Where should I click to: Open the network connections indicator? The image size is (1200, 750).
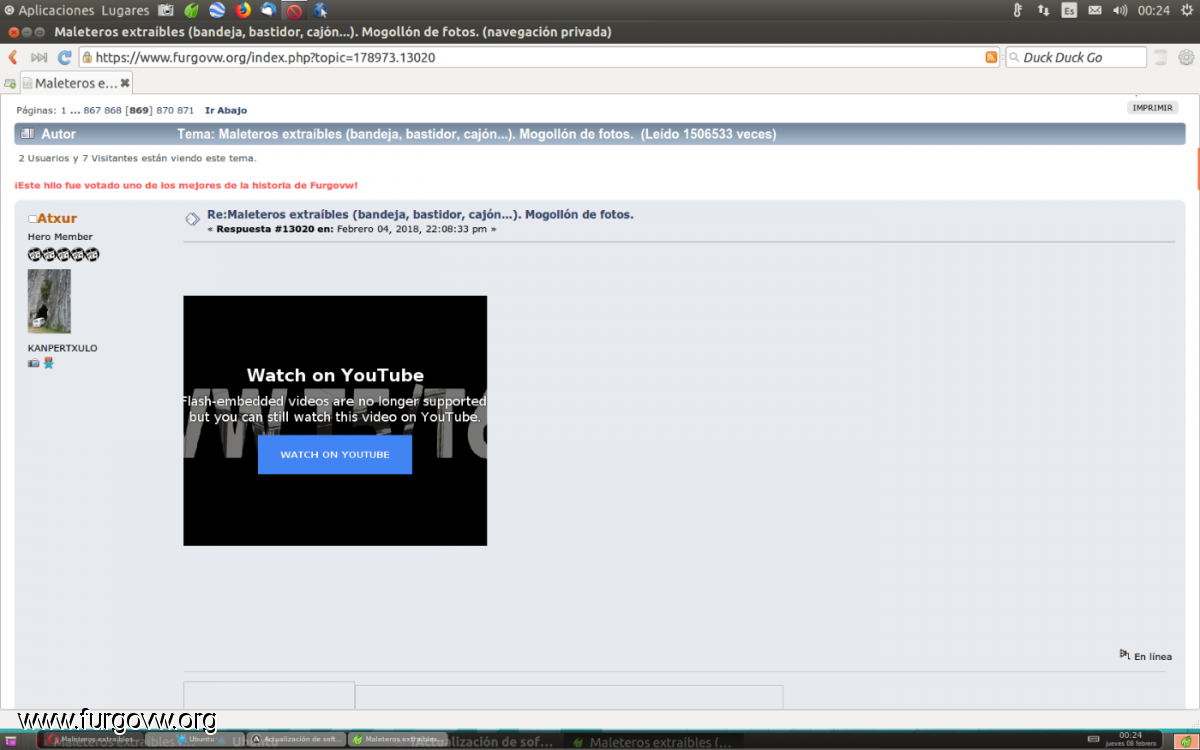(1044, 11)
